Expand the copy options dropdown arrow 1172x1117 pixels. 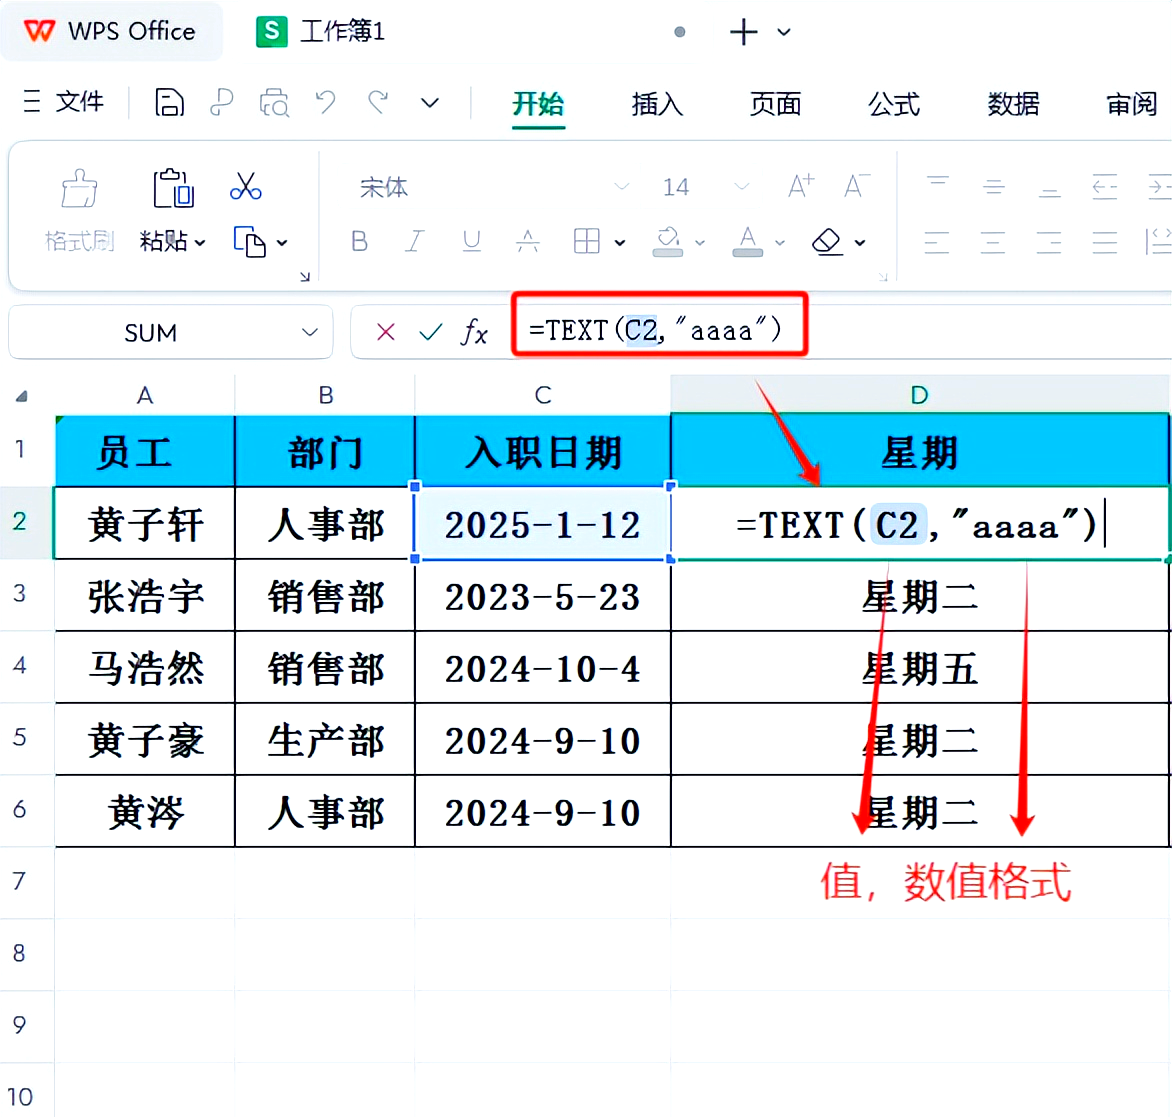[282, 242]
